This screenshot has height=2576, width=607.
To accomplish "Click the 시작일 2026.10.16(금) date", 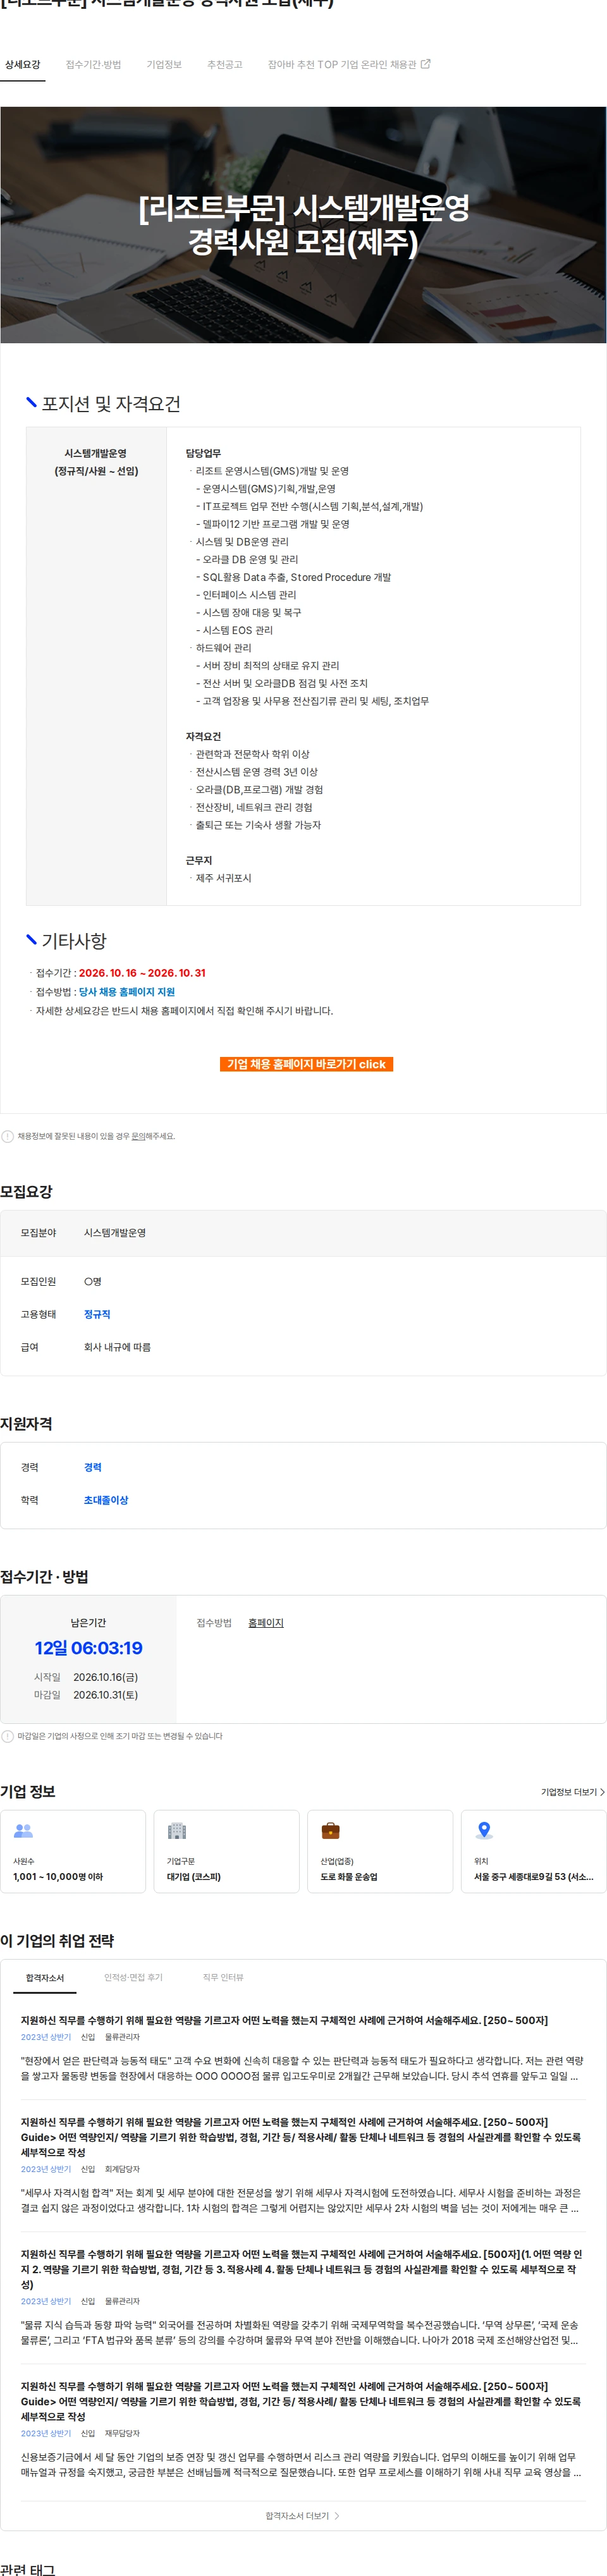I will [x=106, y=1677].
